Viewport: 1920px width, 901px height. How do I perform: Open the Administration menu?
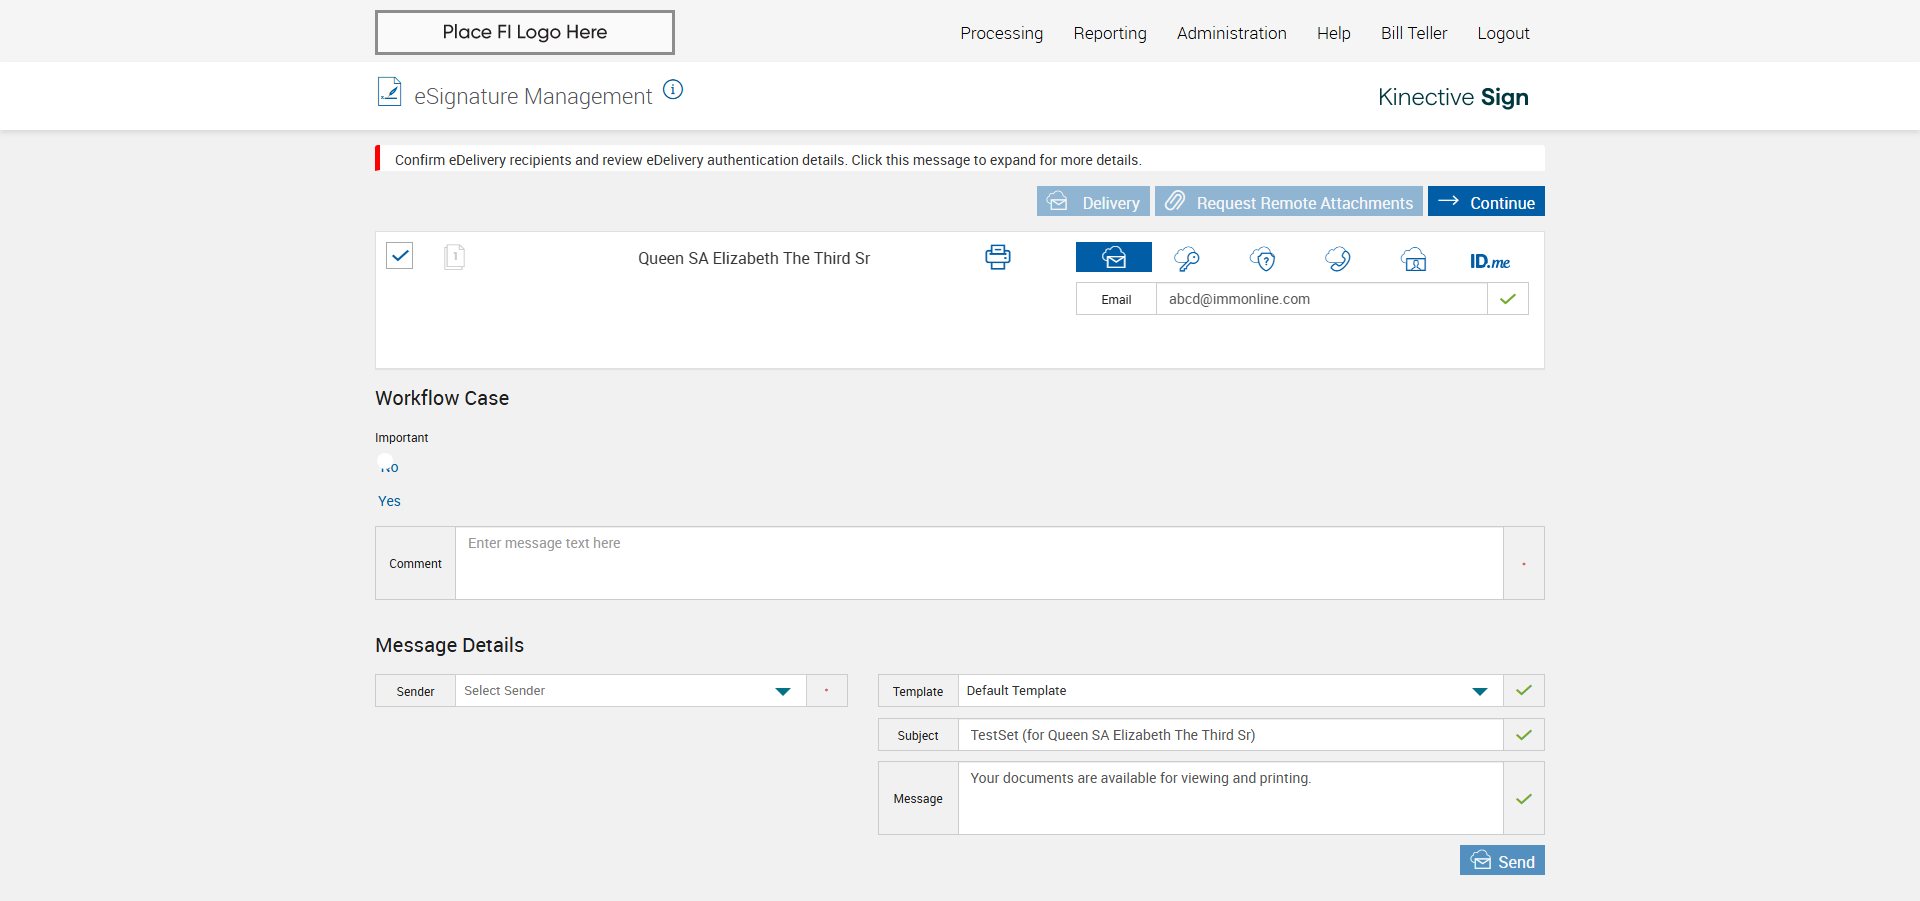tap(1231, 33)
